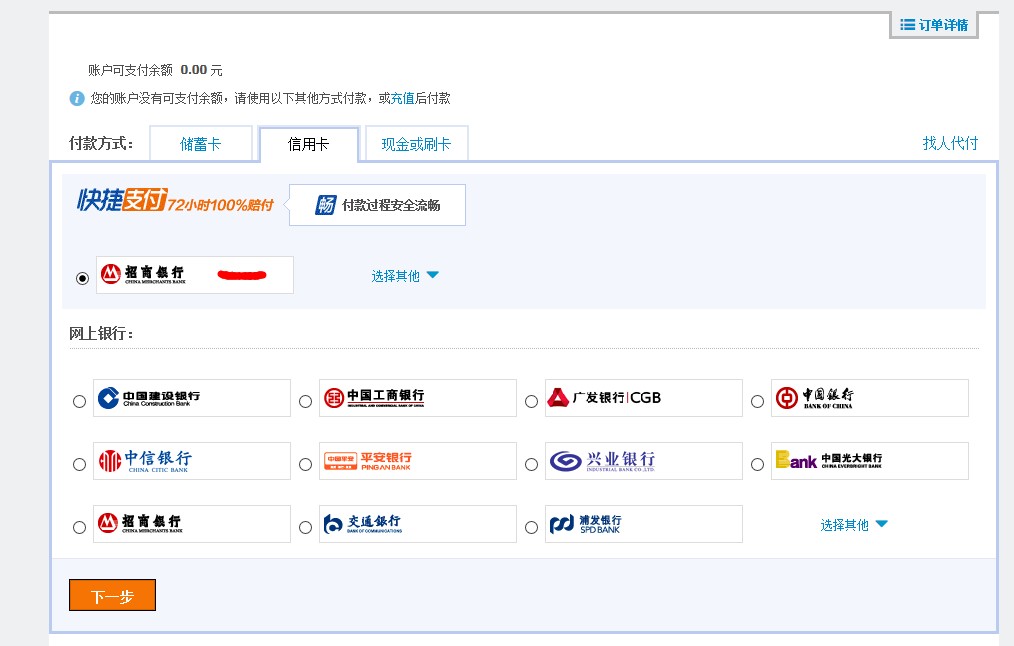
Task: Expand 选择其他 in the 网上银行 bank list
Action: click(x=854, y=525)
